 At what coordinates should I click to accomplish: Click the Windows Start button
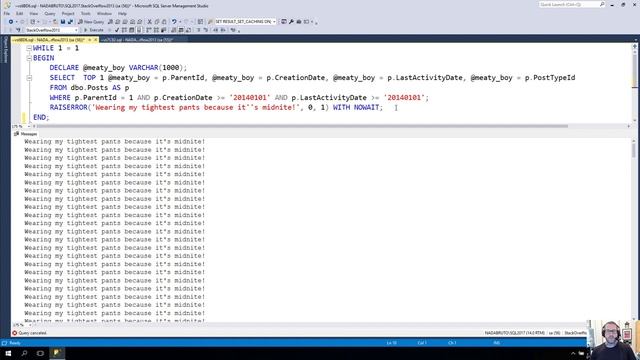click(x=8, y=353)
